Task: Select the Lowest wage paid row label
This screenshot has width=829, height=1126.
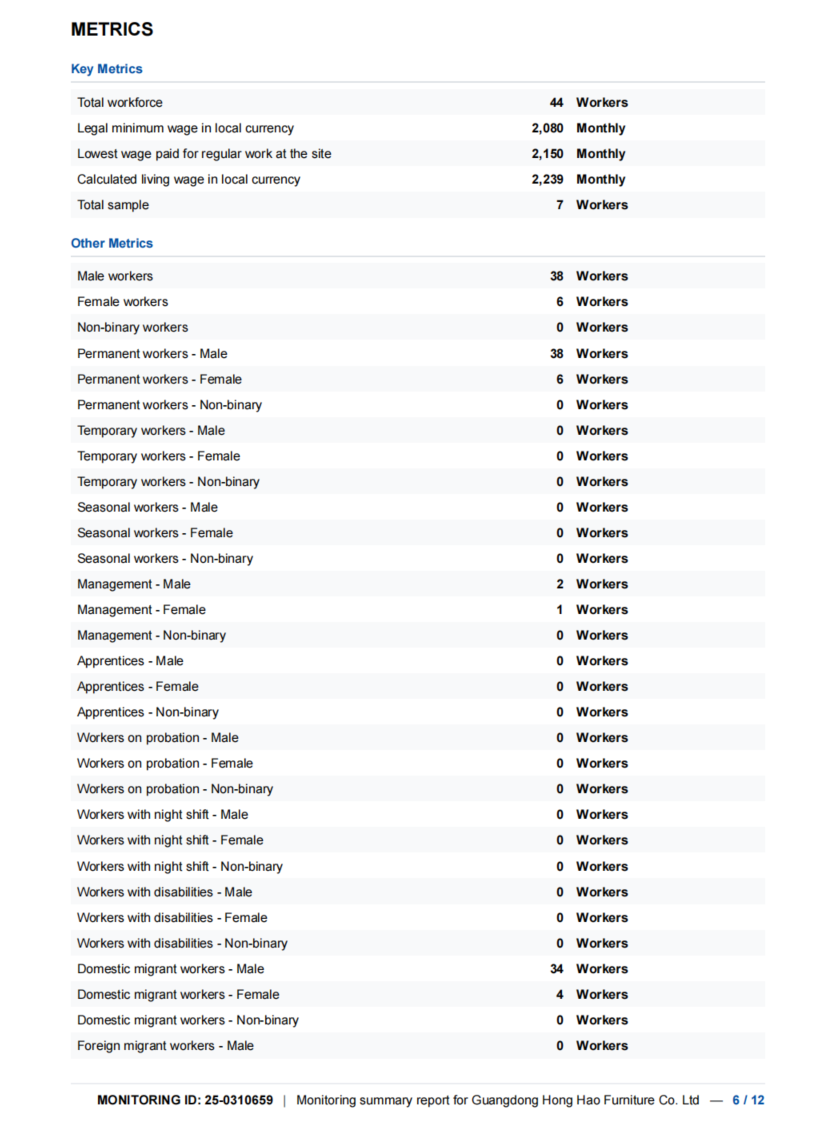Action: pyautogui.click(x=204, y=154)
